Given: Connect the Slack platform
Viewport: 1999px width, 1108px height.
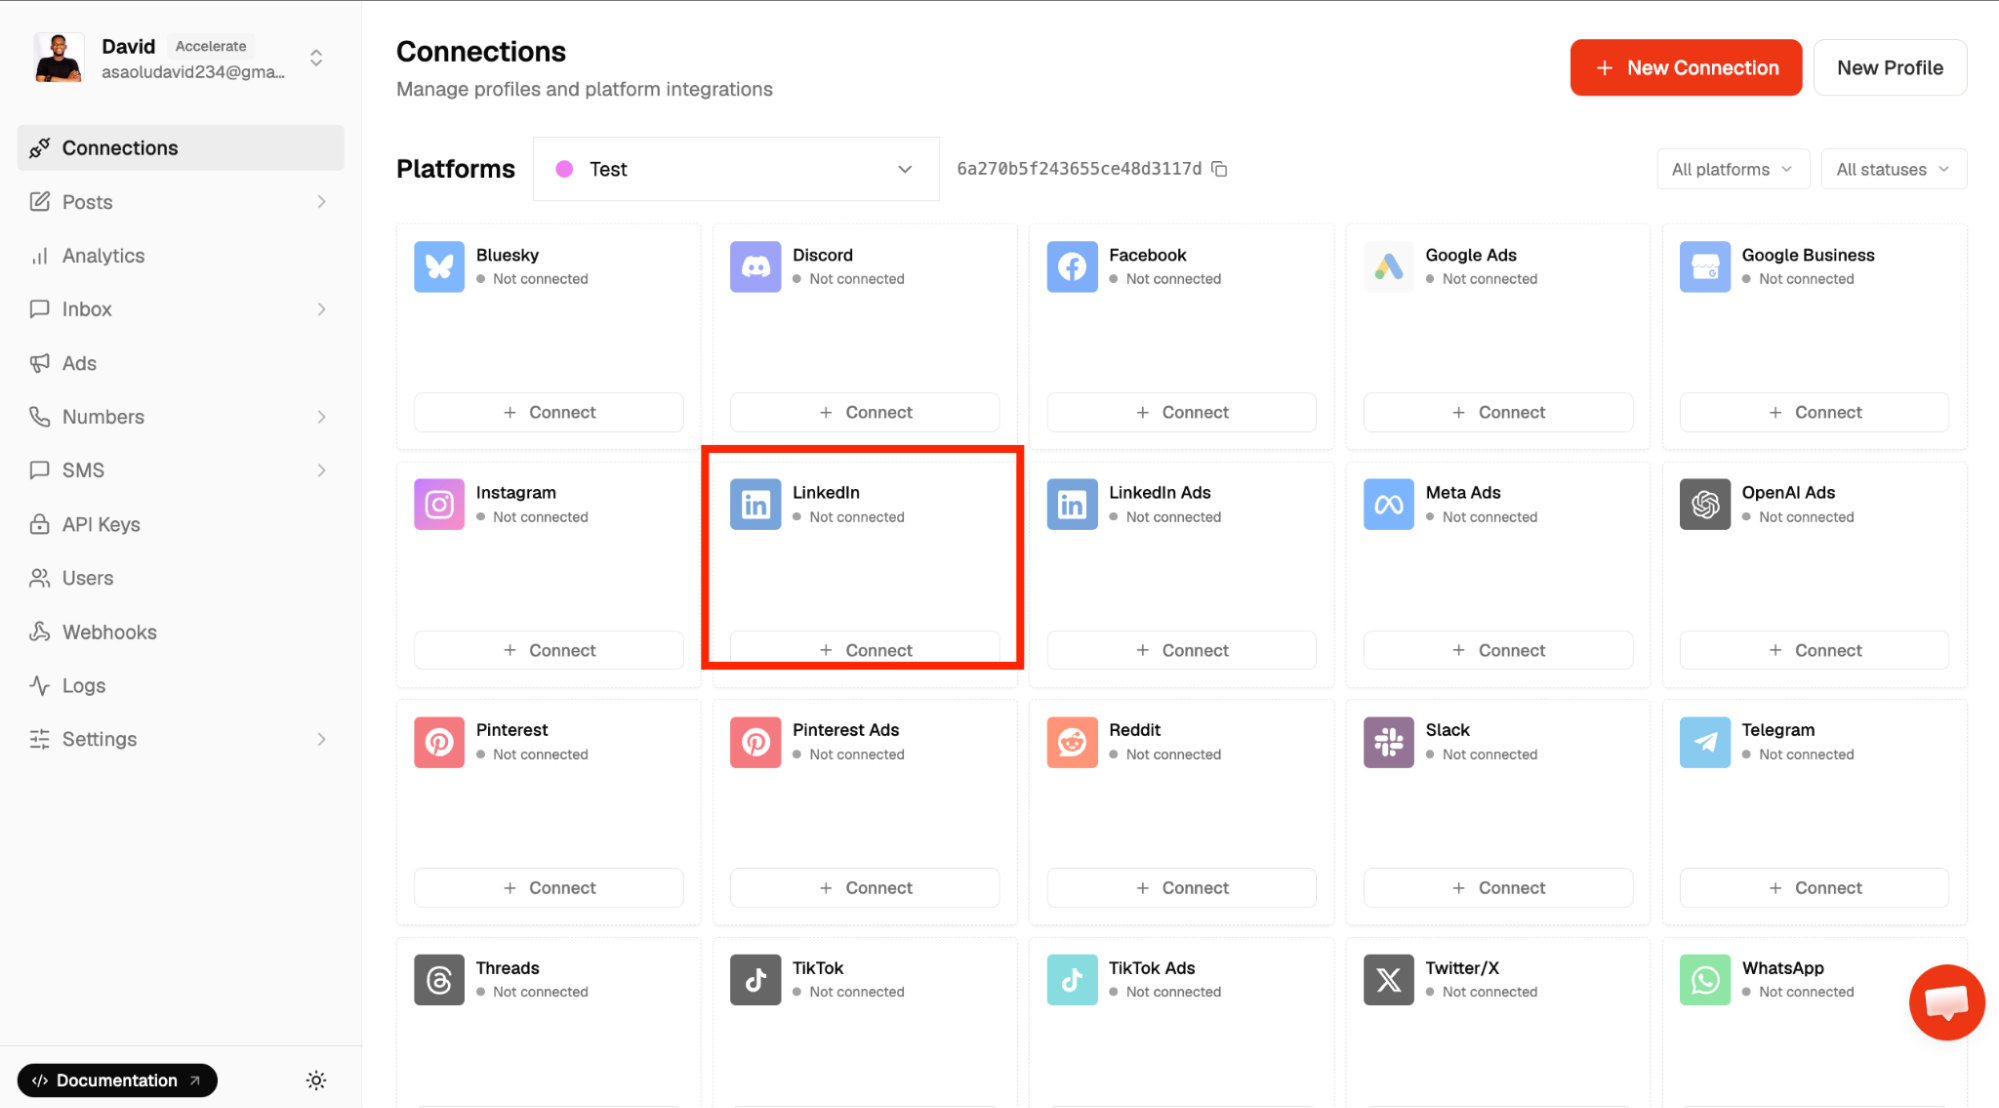Looking at the screenshot, I should (1498, 888).
